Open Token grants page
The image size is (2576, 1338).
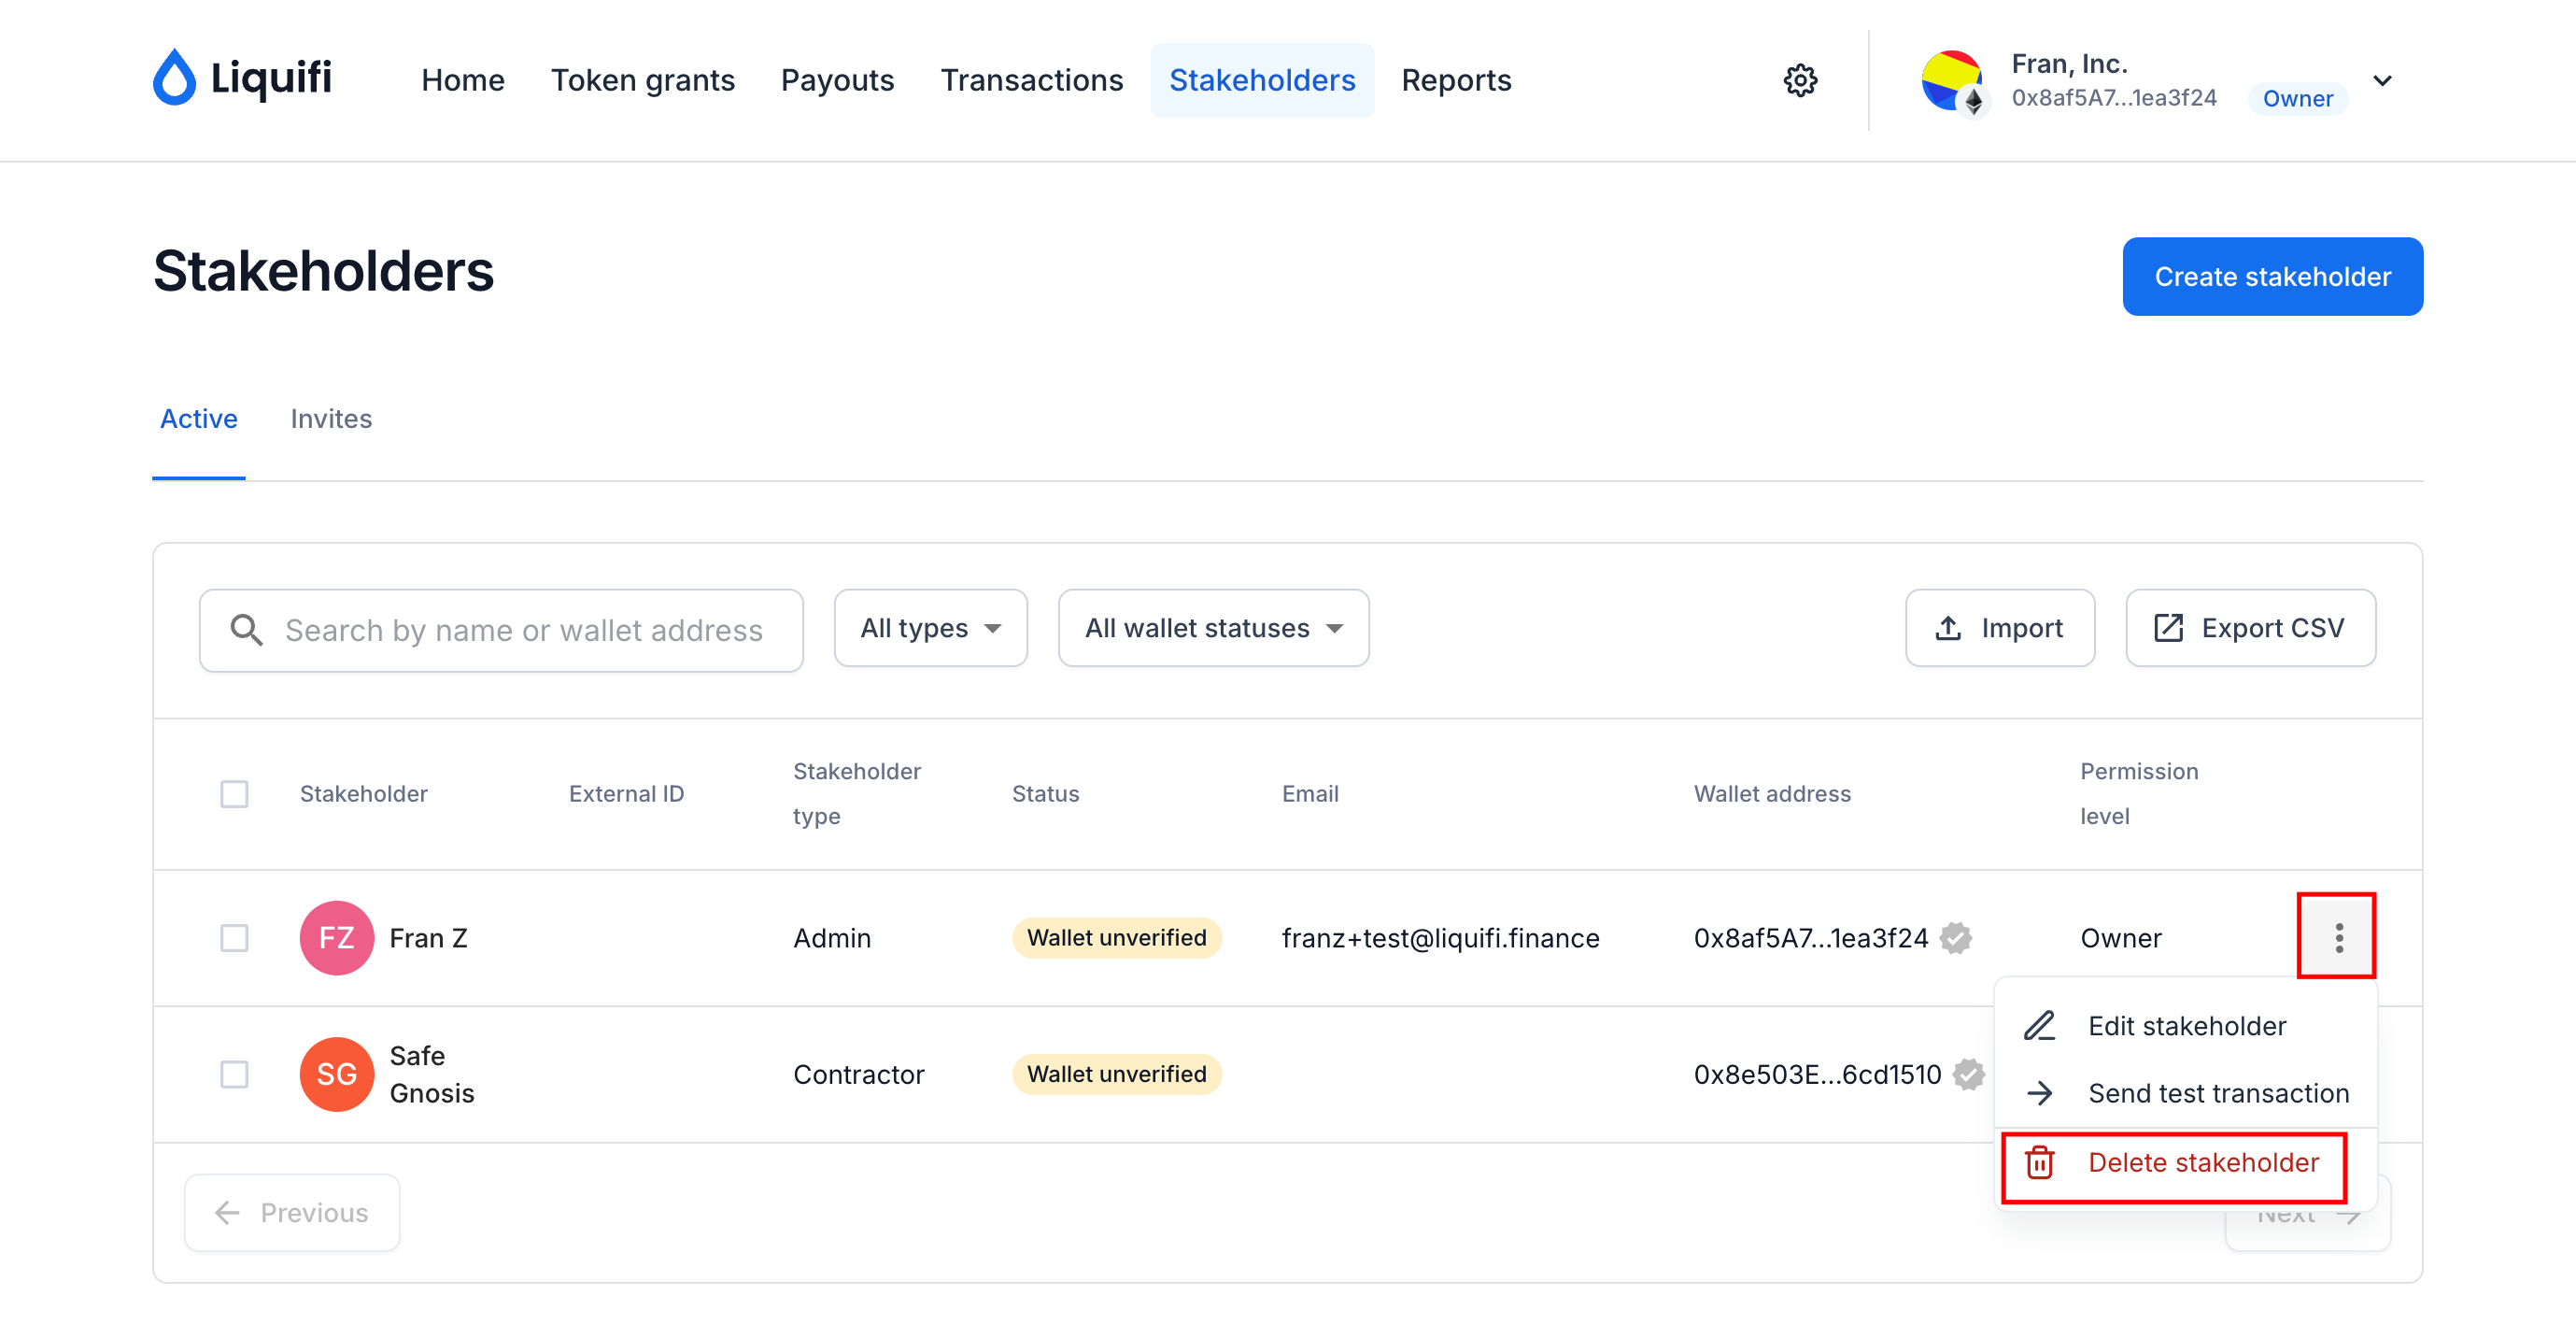[x=642, y=80]
